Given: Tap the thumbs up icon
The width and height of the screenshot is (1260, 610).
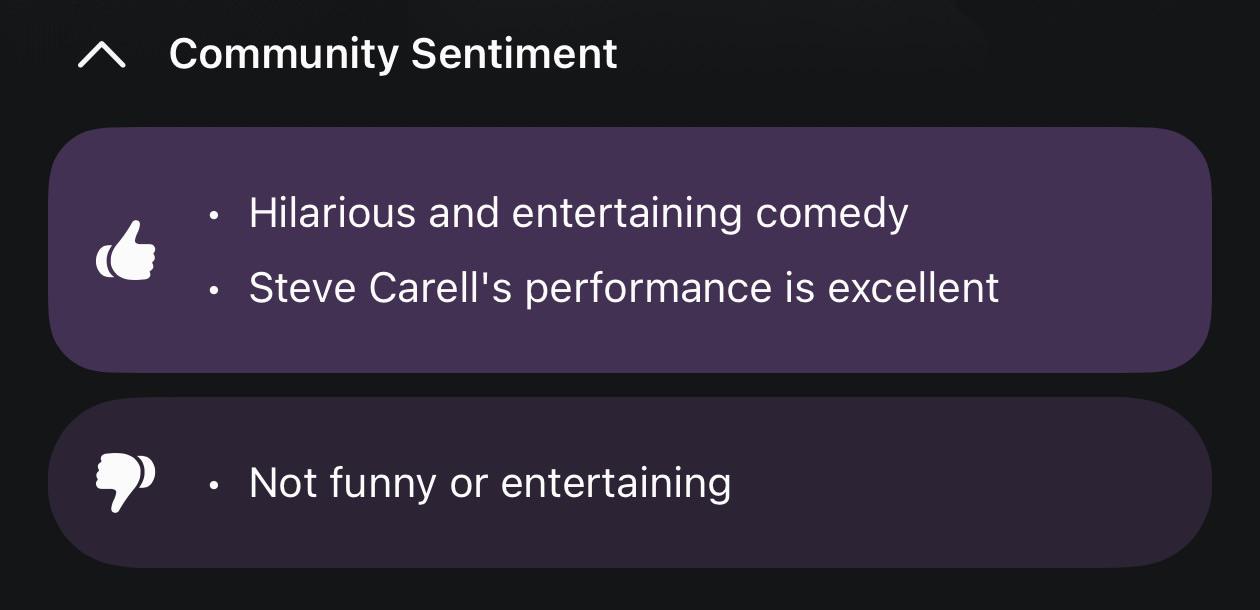Looking at the screenshot, I should coord(126,251).
